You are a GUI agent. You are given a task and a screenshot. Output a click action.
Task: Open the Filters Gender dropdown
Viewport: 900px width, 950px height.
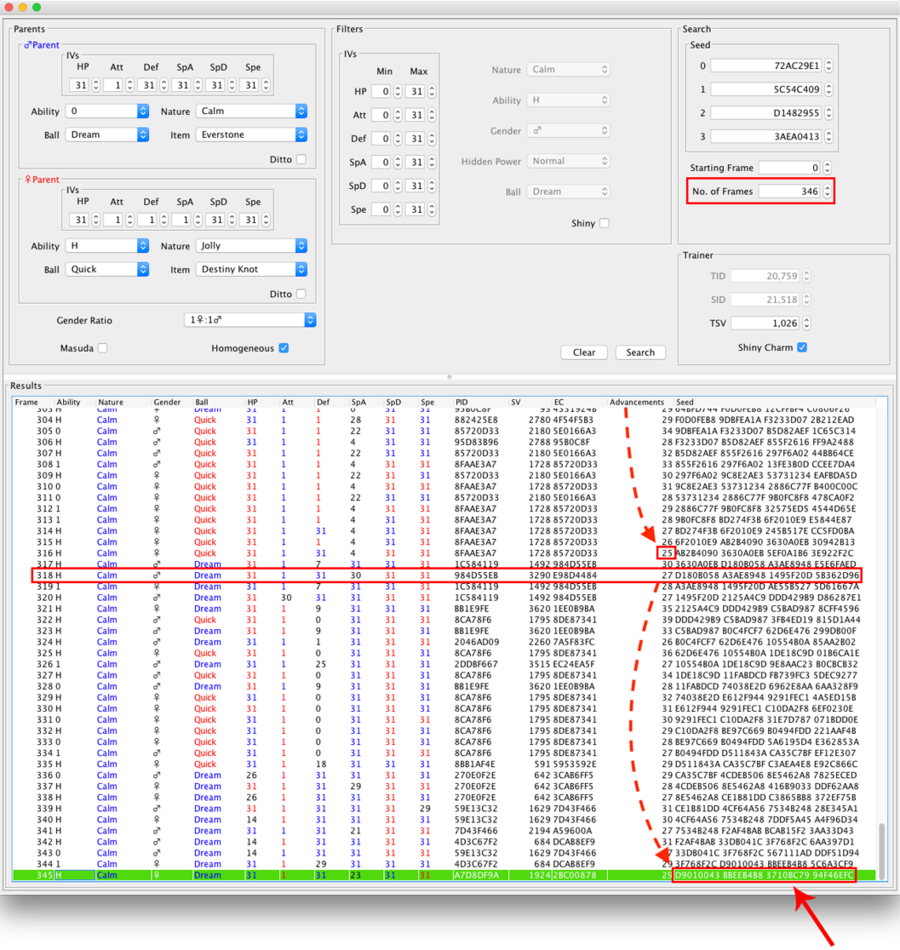pyautogui.click(x=568, y=130)
